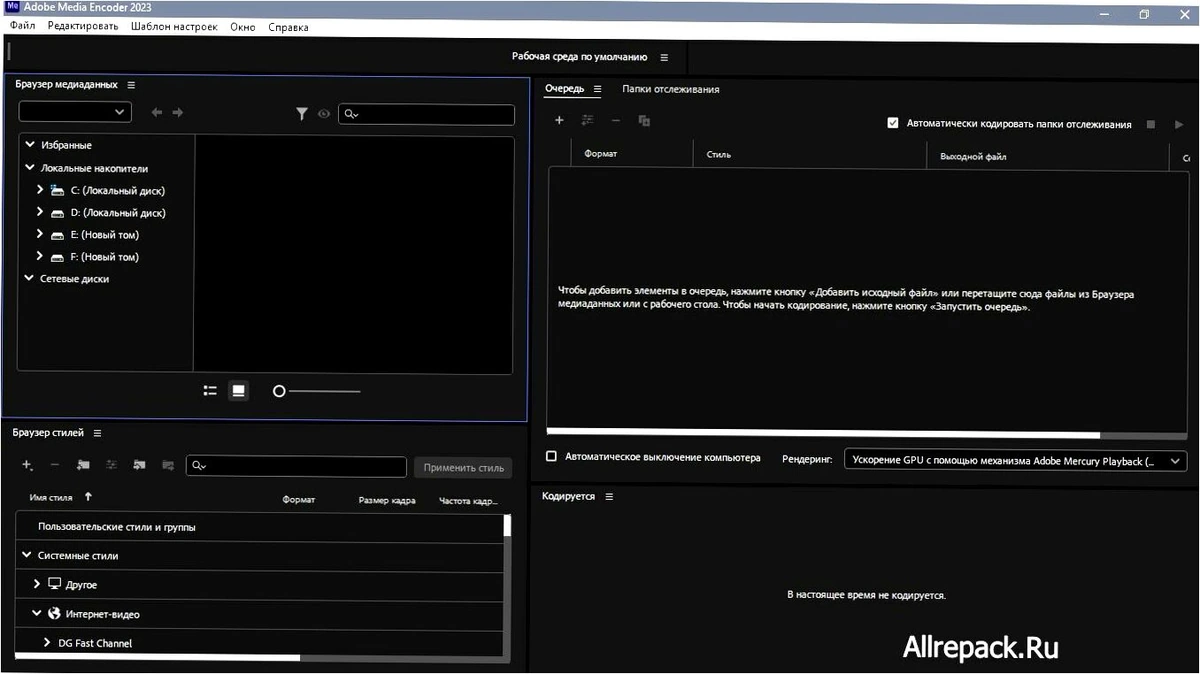Viewport: 1200px width, 674px height.
Task: Switch to the Папки отслеживания tab
Action: (x=670, y=89)
